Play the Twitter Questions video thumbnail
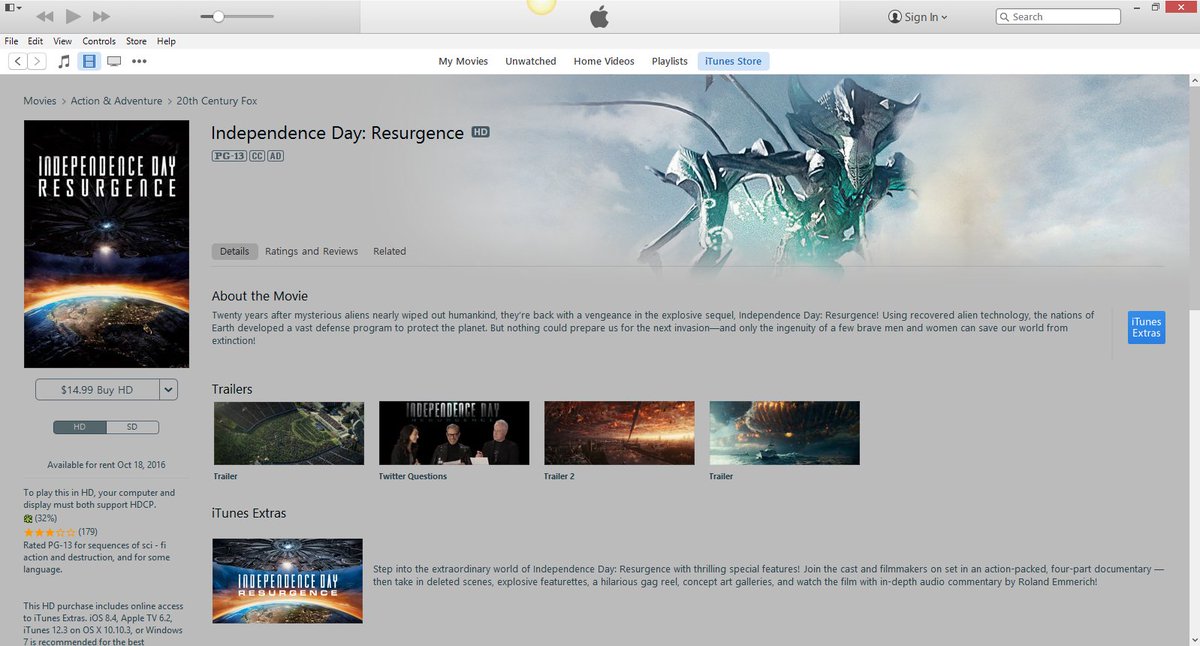1200x646 pixels. point(454,433)
